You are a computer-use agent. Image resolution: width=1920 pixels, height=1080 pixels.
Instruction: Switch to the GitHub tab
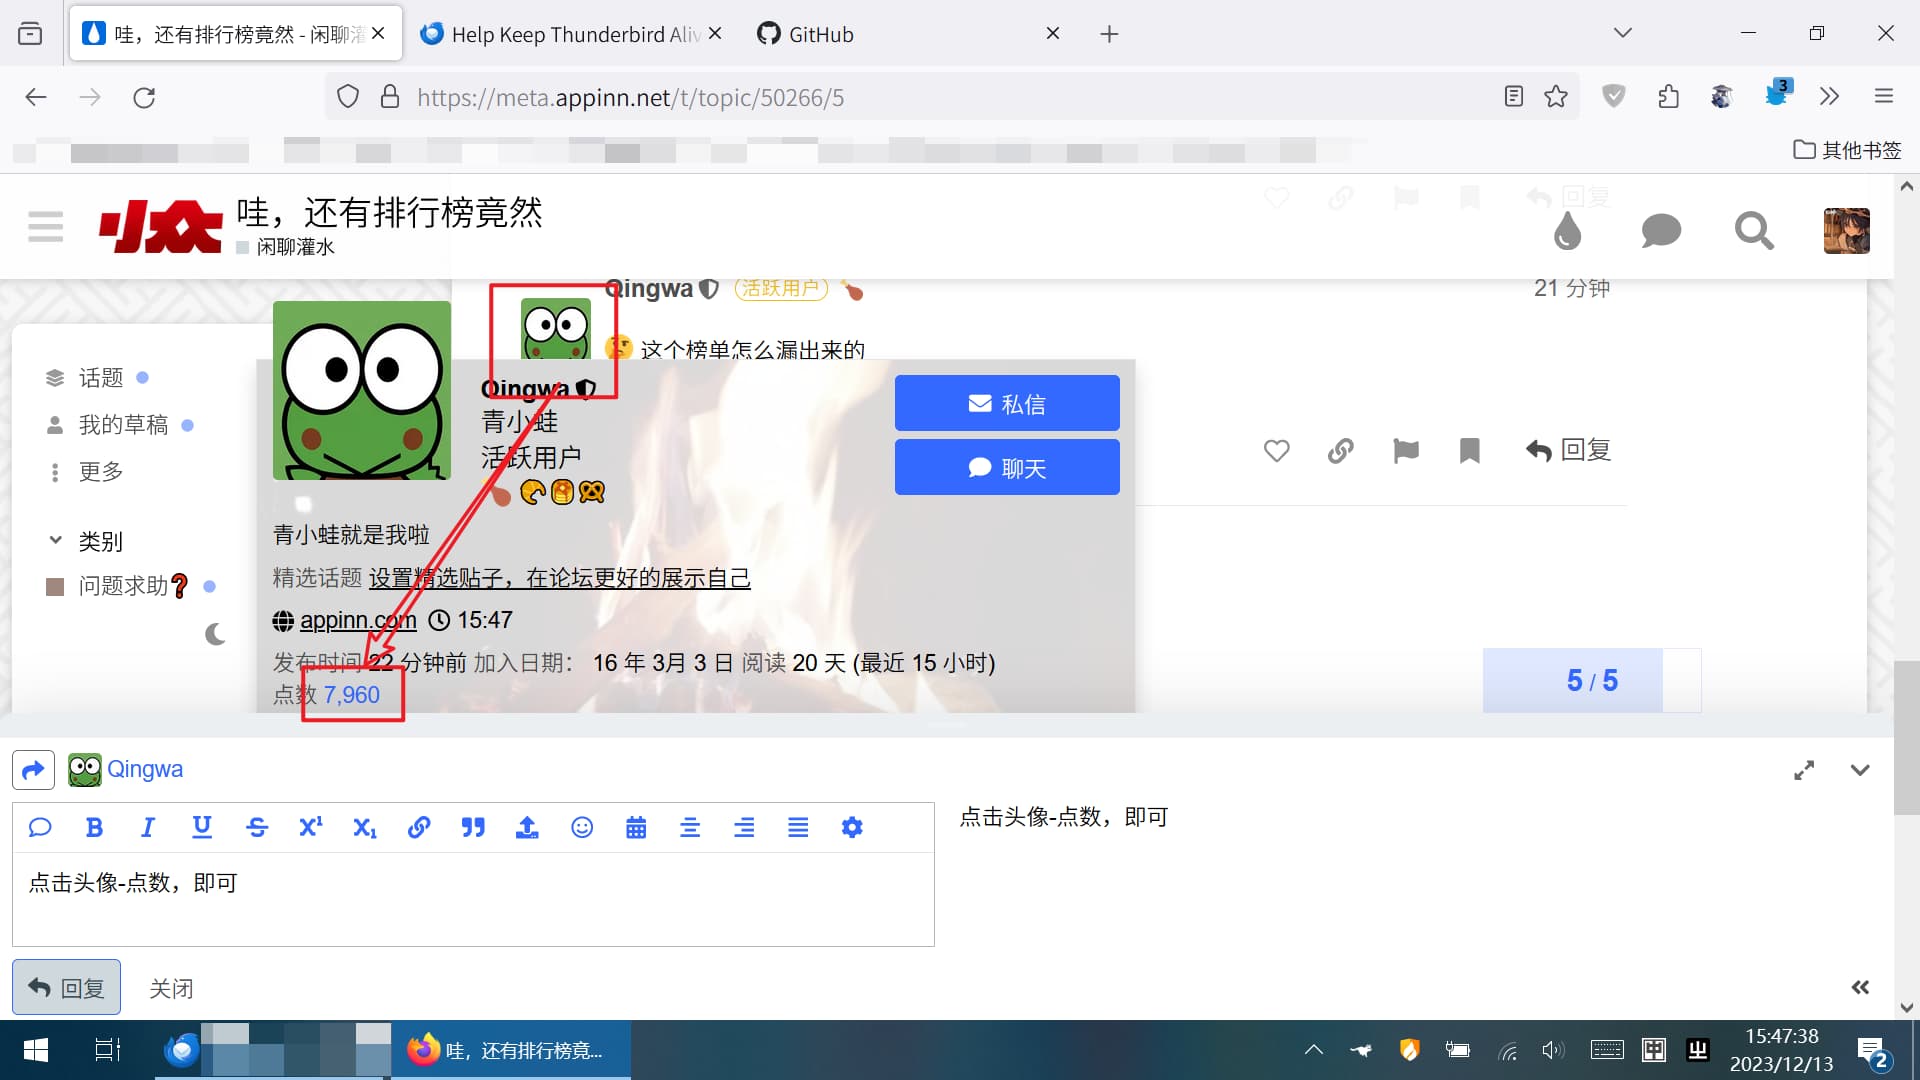click(820, 34)
